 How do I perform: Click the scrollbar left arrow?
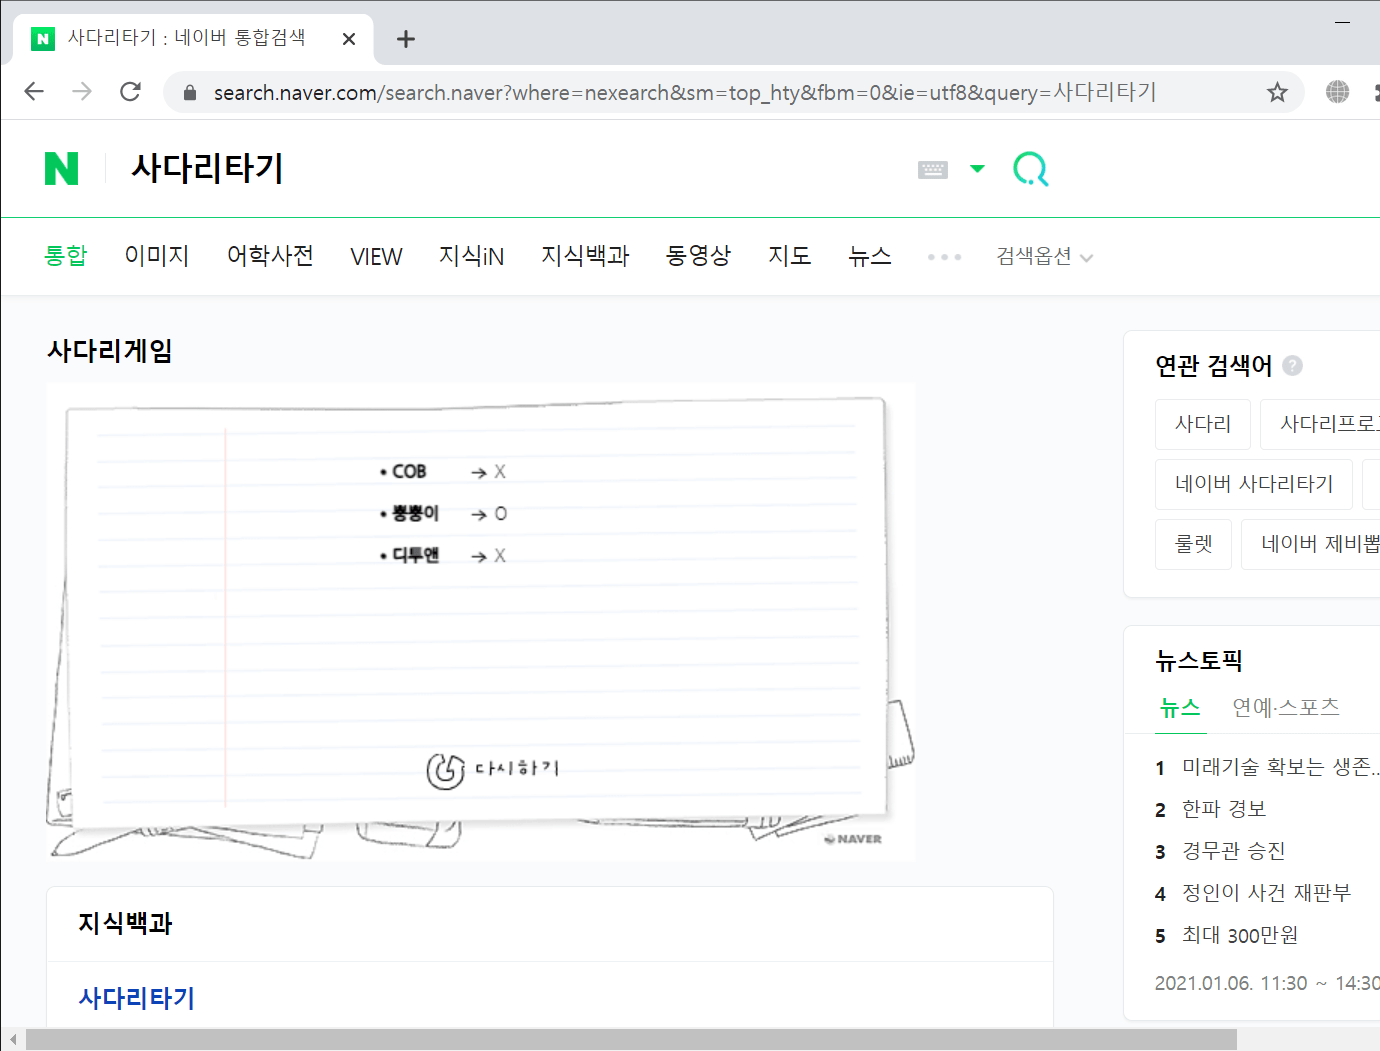pyautogui.click(x=13, y=1040)
